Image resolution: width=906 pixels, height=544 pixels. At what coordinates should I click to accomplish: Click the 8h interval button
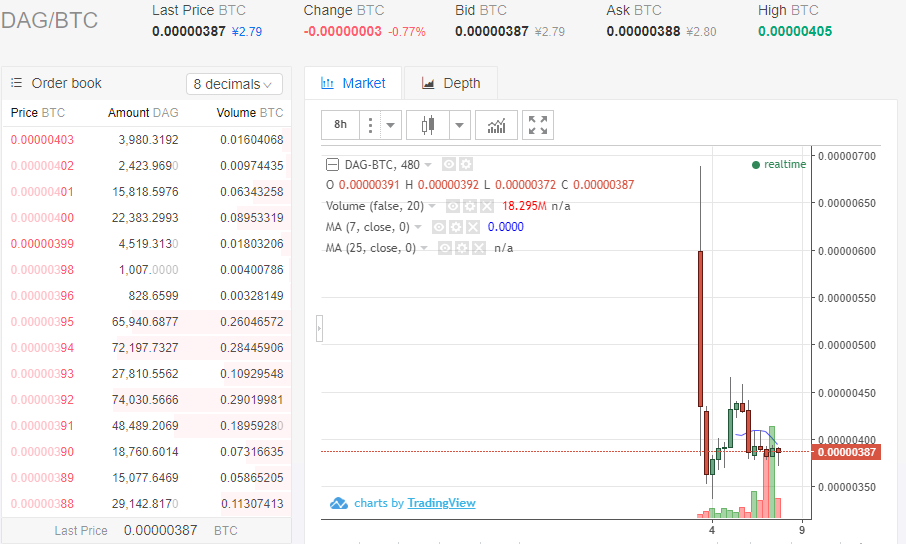pyautogui.click(x=341, y=125)
